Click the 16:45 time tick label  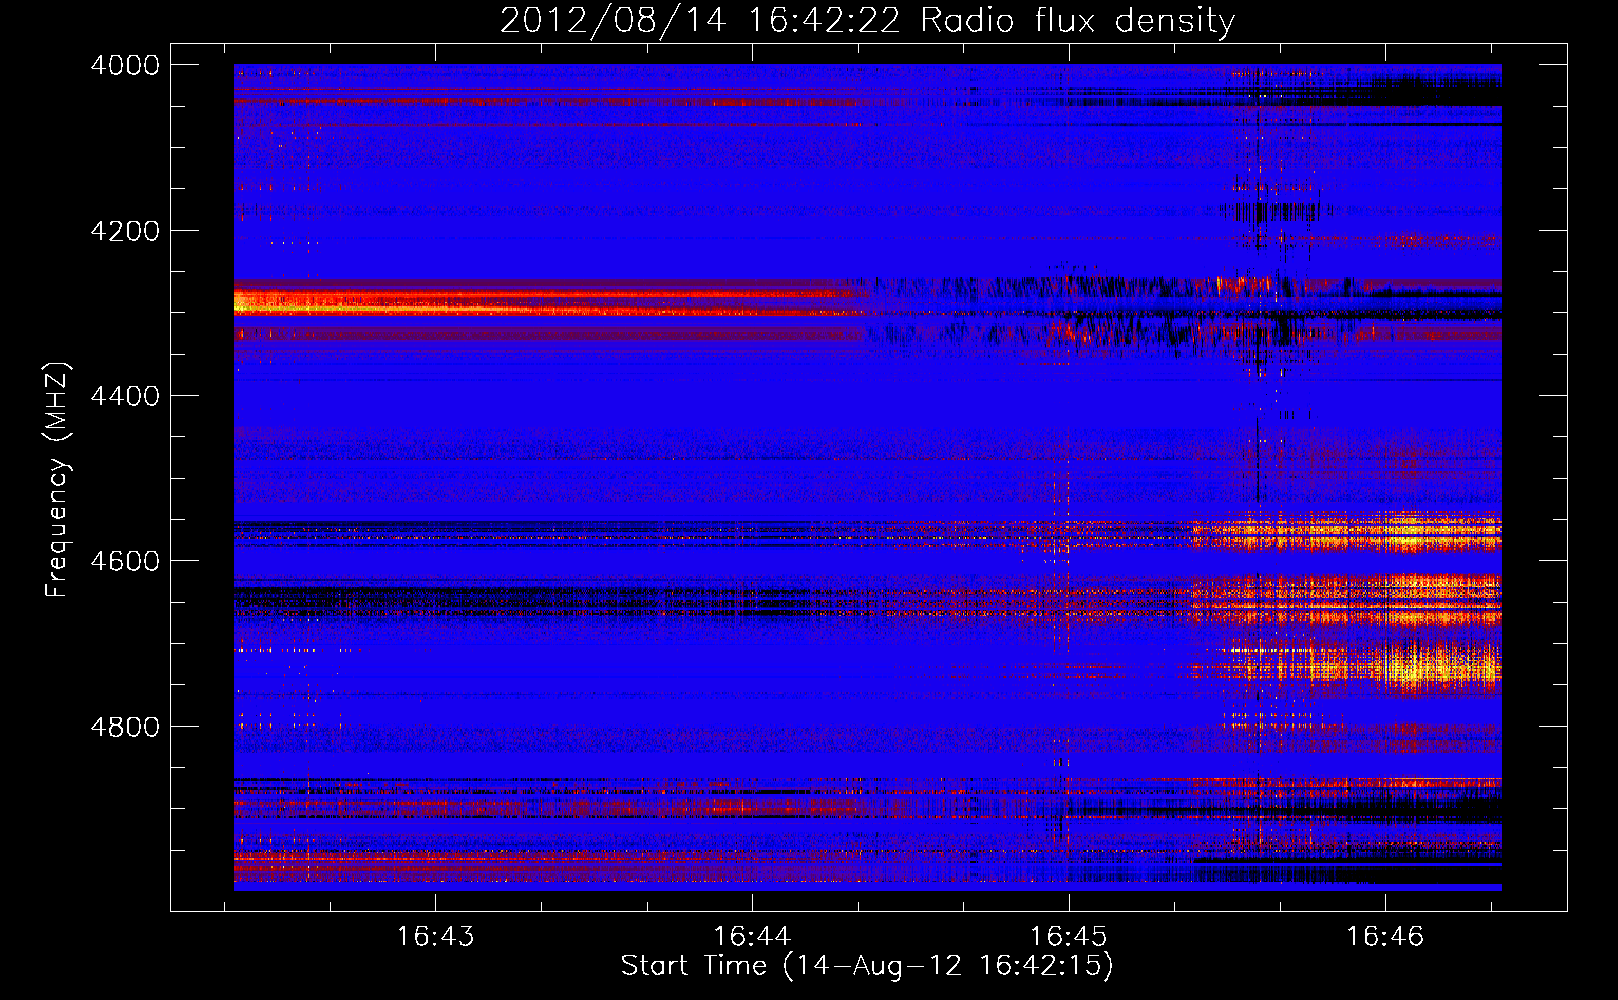pyautogui.click(x=1068, y=937)
